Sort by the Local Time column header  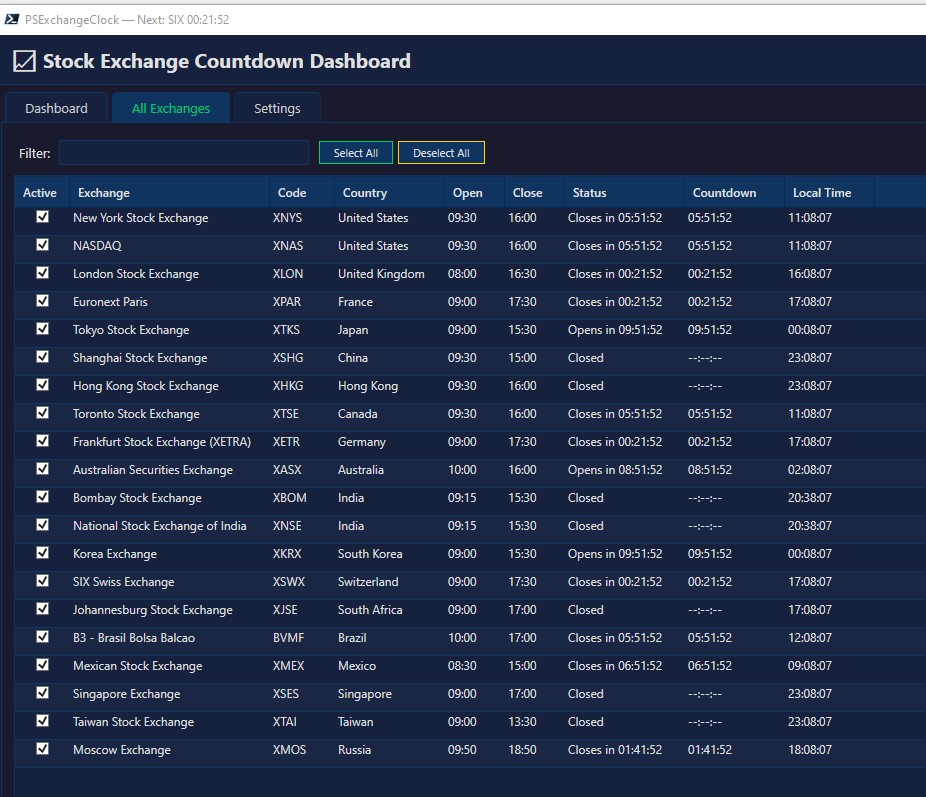[829, 192]
